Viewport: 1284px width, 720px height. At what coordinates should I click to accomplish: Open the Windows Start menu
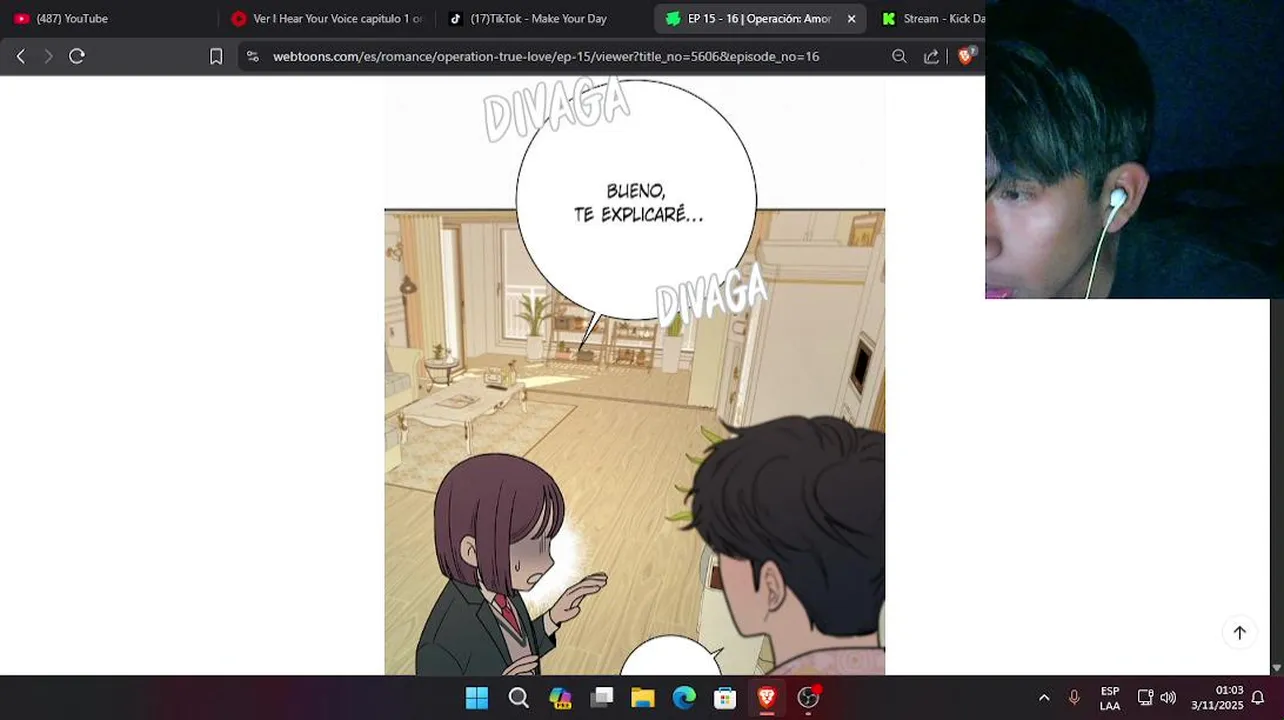point(477,698)
